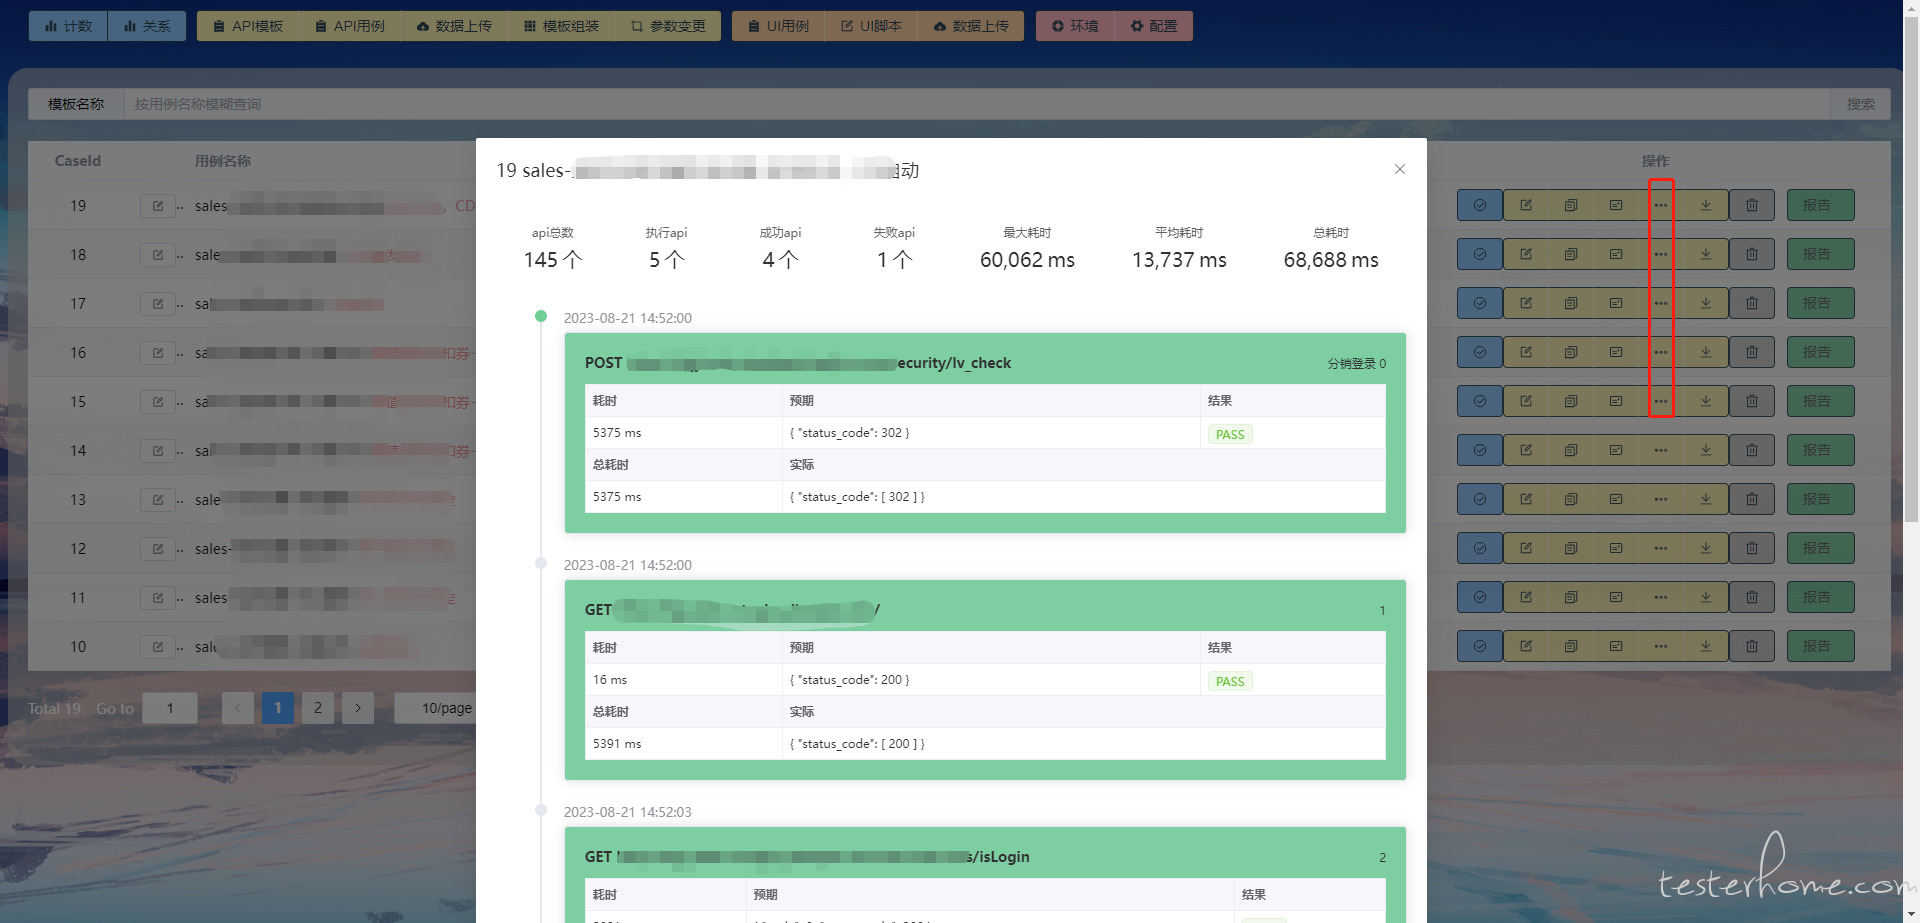Open the 关系 relations tab
The height and width of the screenshot is (923, 1920).
point(147,26)
